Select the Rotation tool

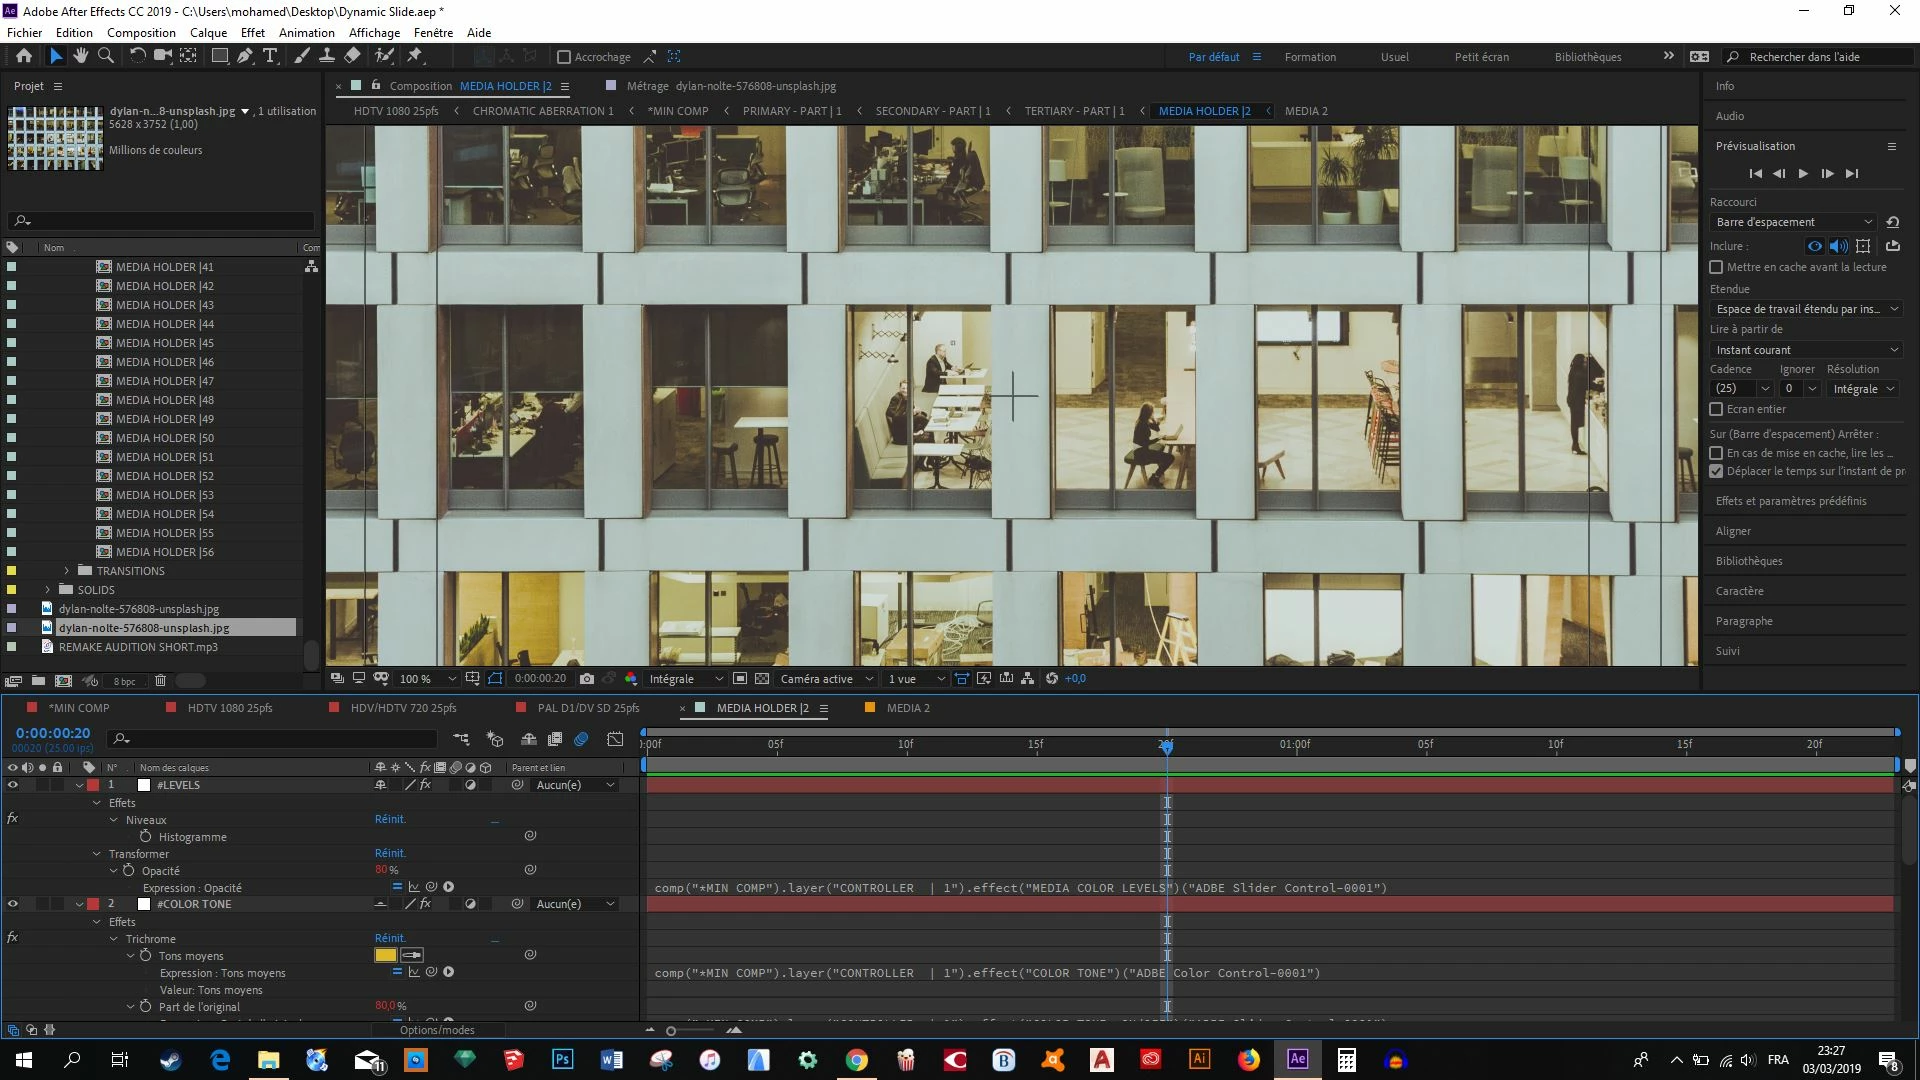pyautogui.click(x=137, y=56)
